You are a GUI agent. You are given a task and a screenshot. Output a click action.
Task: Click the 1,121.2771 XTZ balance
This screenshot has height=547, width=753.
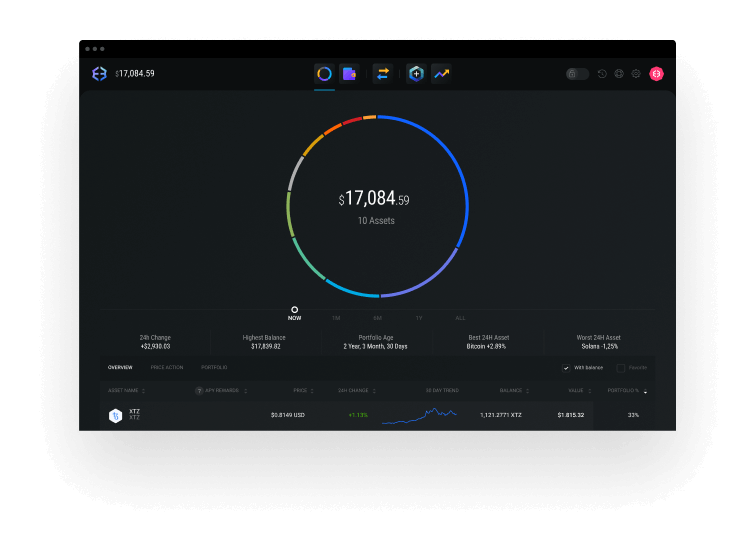coord(500,415)
